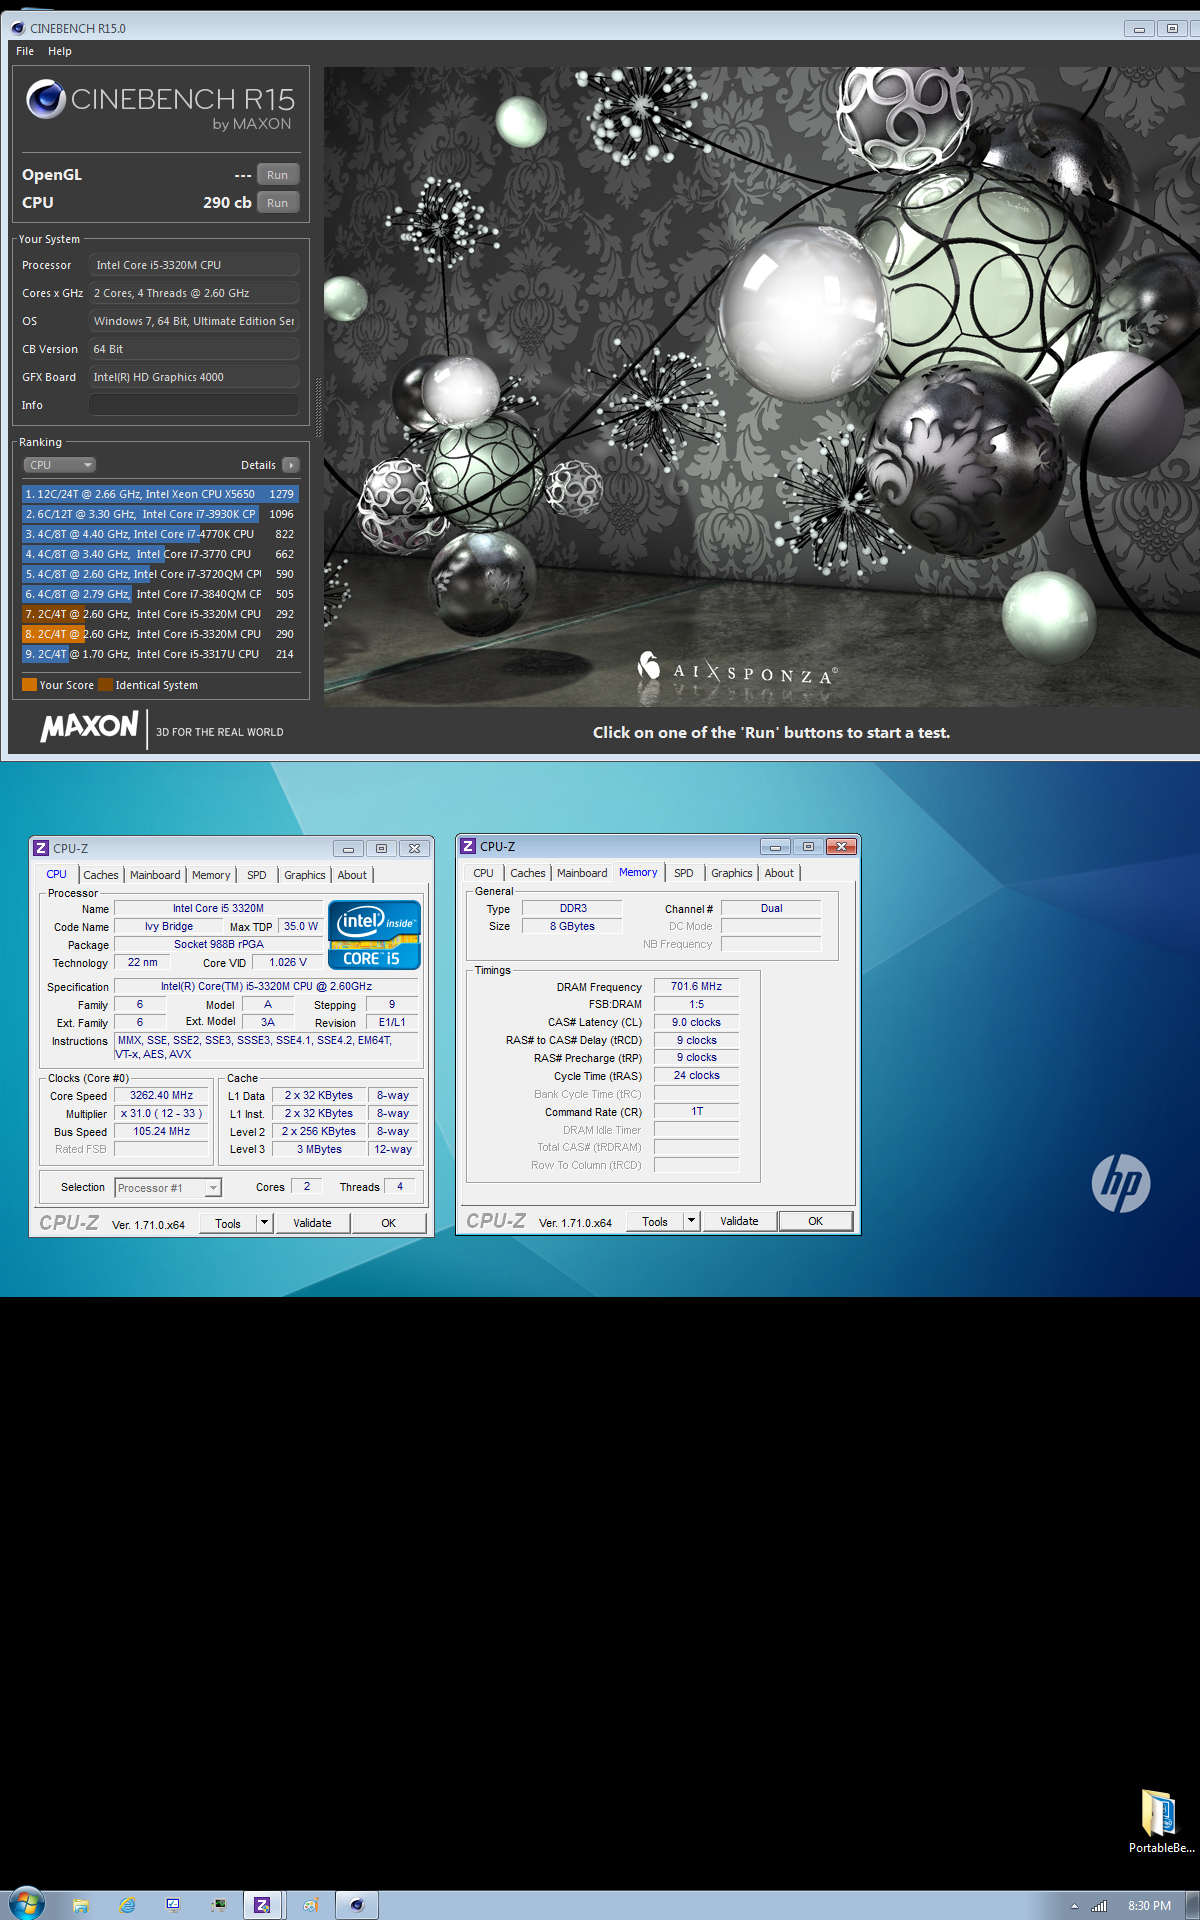Click the circuit board taskbar icon
Viewport: 1200px width, 1920px height.
click(x=219, y=1905)
